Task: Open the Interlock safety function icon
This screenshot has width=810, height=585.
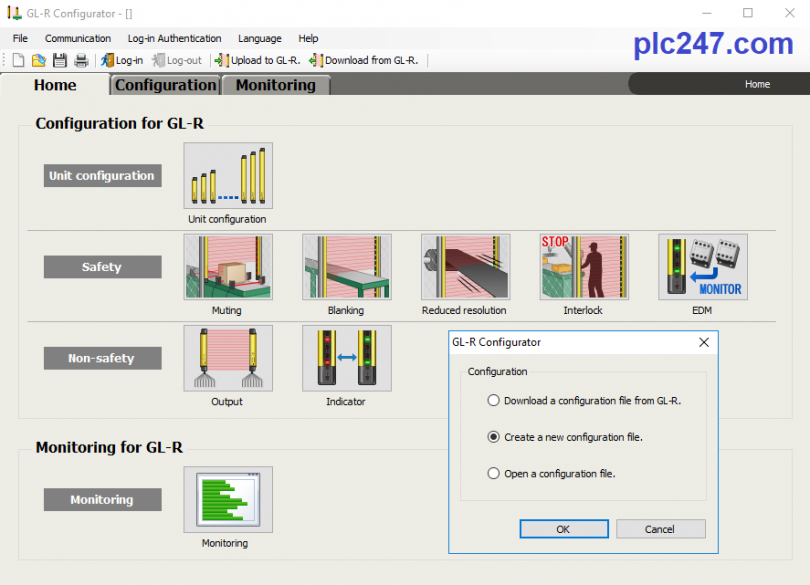Action: pyautogui.click(x=583, y=267)
